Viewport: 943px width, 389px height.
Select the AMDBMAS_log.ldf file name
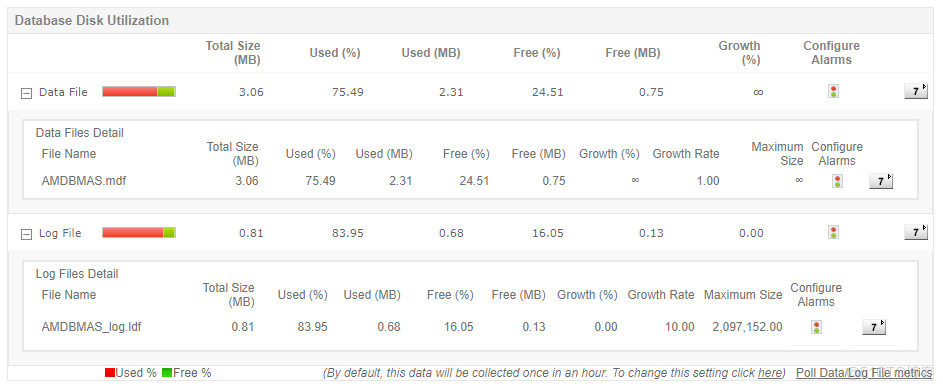pos(91,327)
